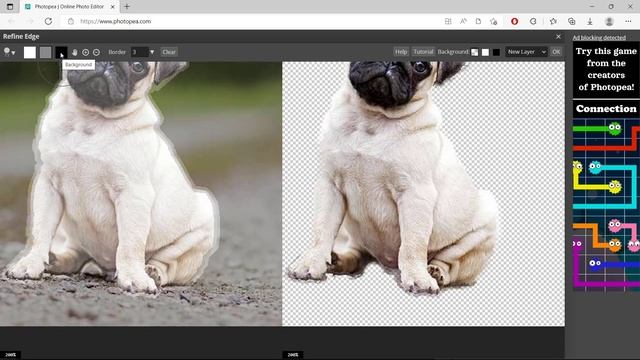Add this page to favorites
Image resolution: width=640 pixels, height=360 pixels.
tap(493, 21)
